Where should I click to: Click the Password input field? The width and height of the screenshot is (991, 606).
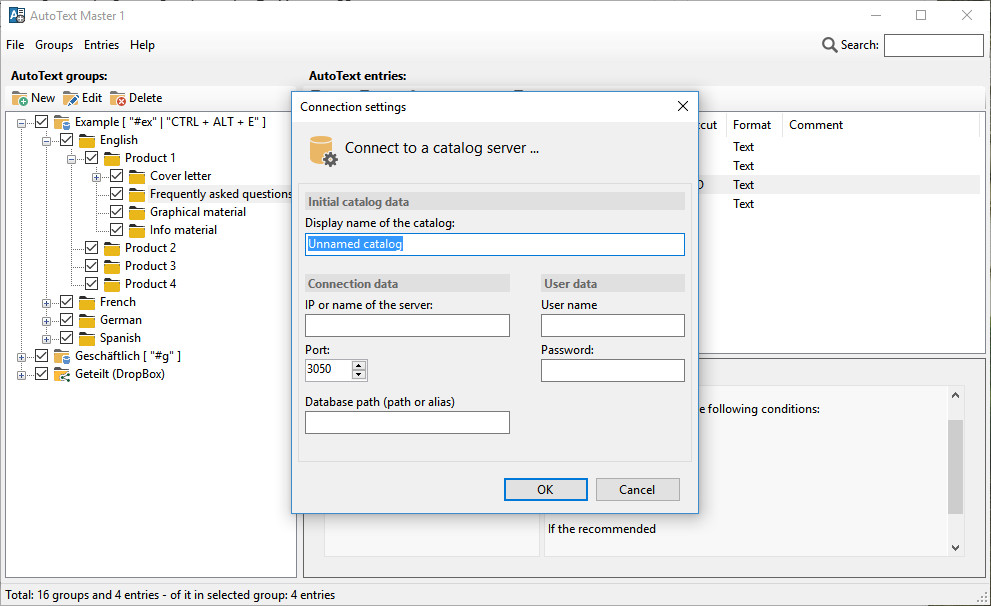[612, 370]
